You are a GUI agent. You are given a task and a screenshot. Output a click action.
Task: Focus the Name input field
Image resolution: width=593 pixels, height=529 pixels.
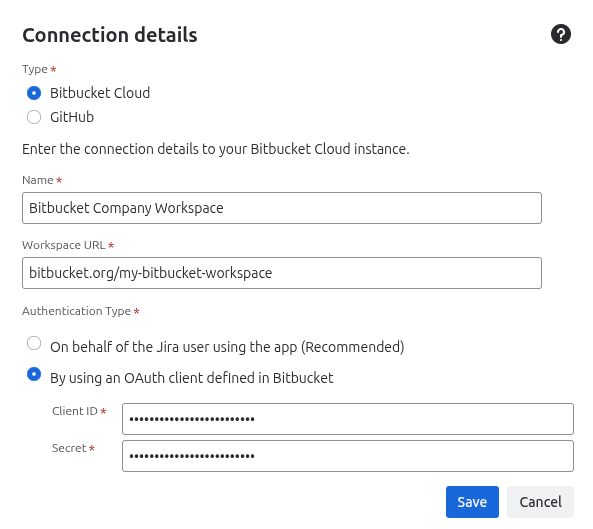[282, 208]
